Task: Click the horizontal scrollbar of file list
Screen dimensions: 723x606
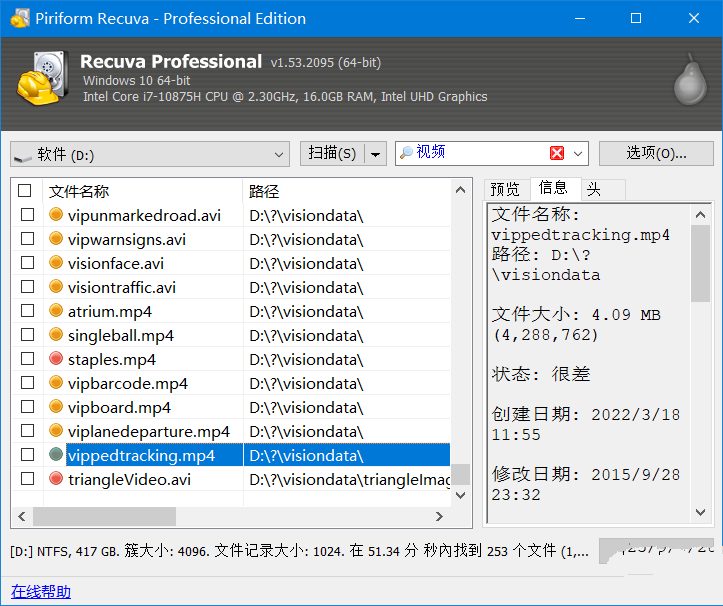Action: (104, 516)
